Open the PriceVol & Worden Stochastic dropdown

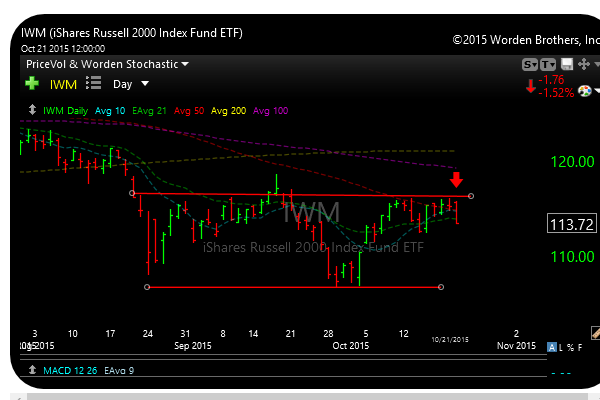107,64
